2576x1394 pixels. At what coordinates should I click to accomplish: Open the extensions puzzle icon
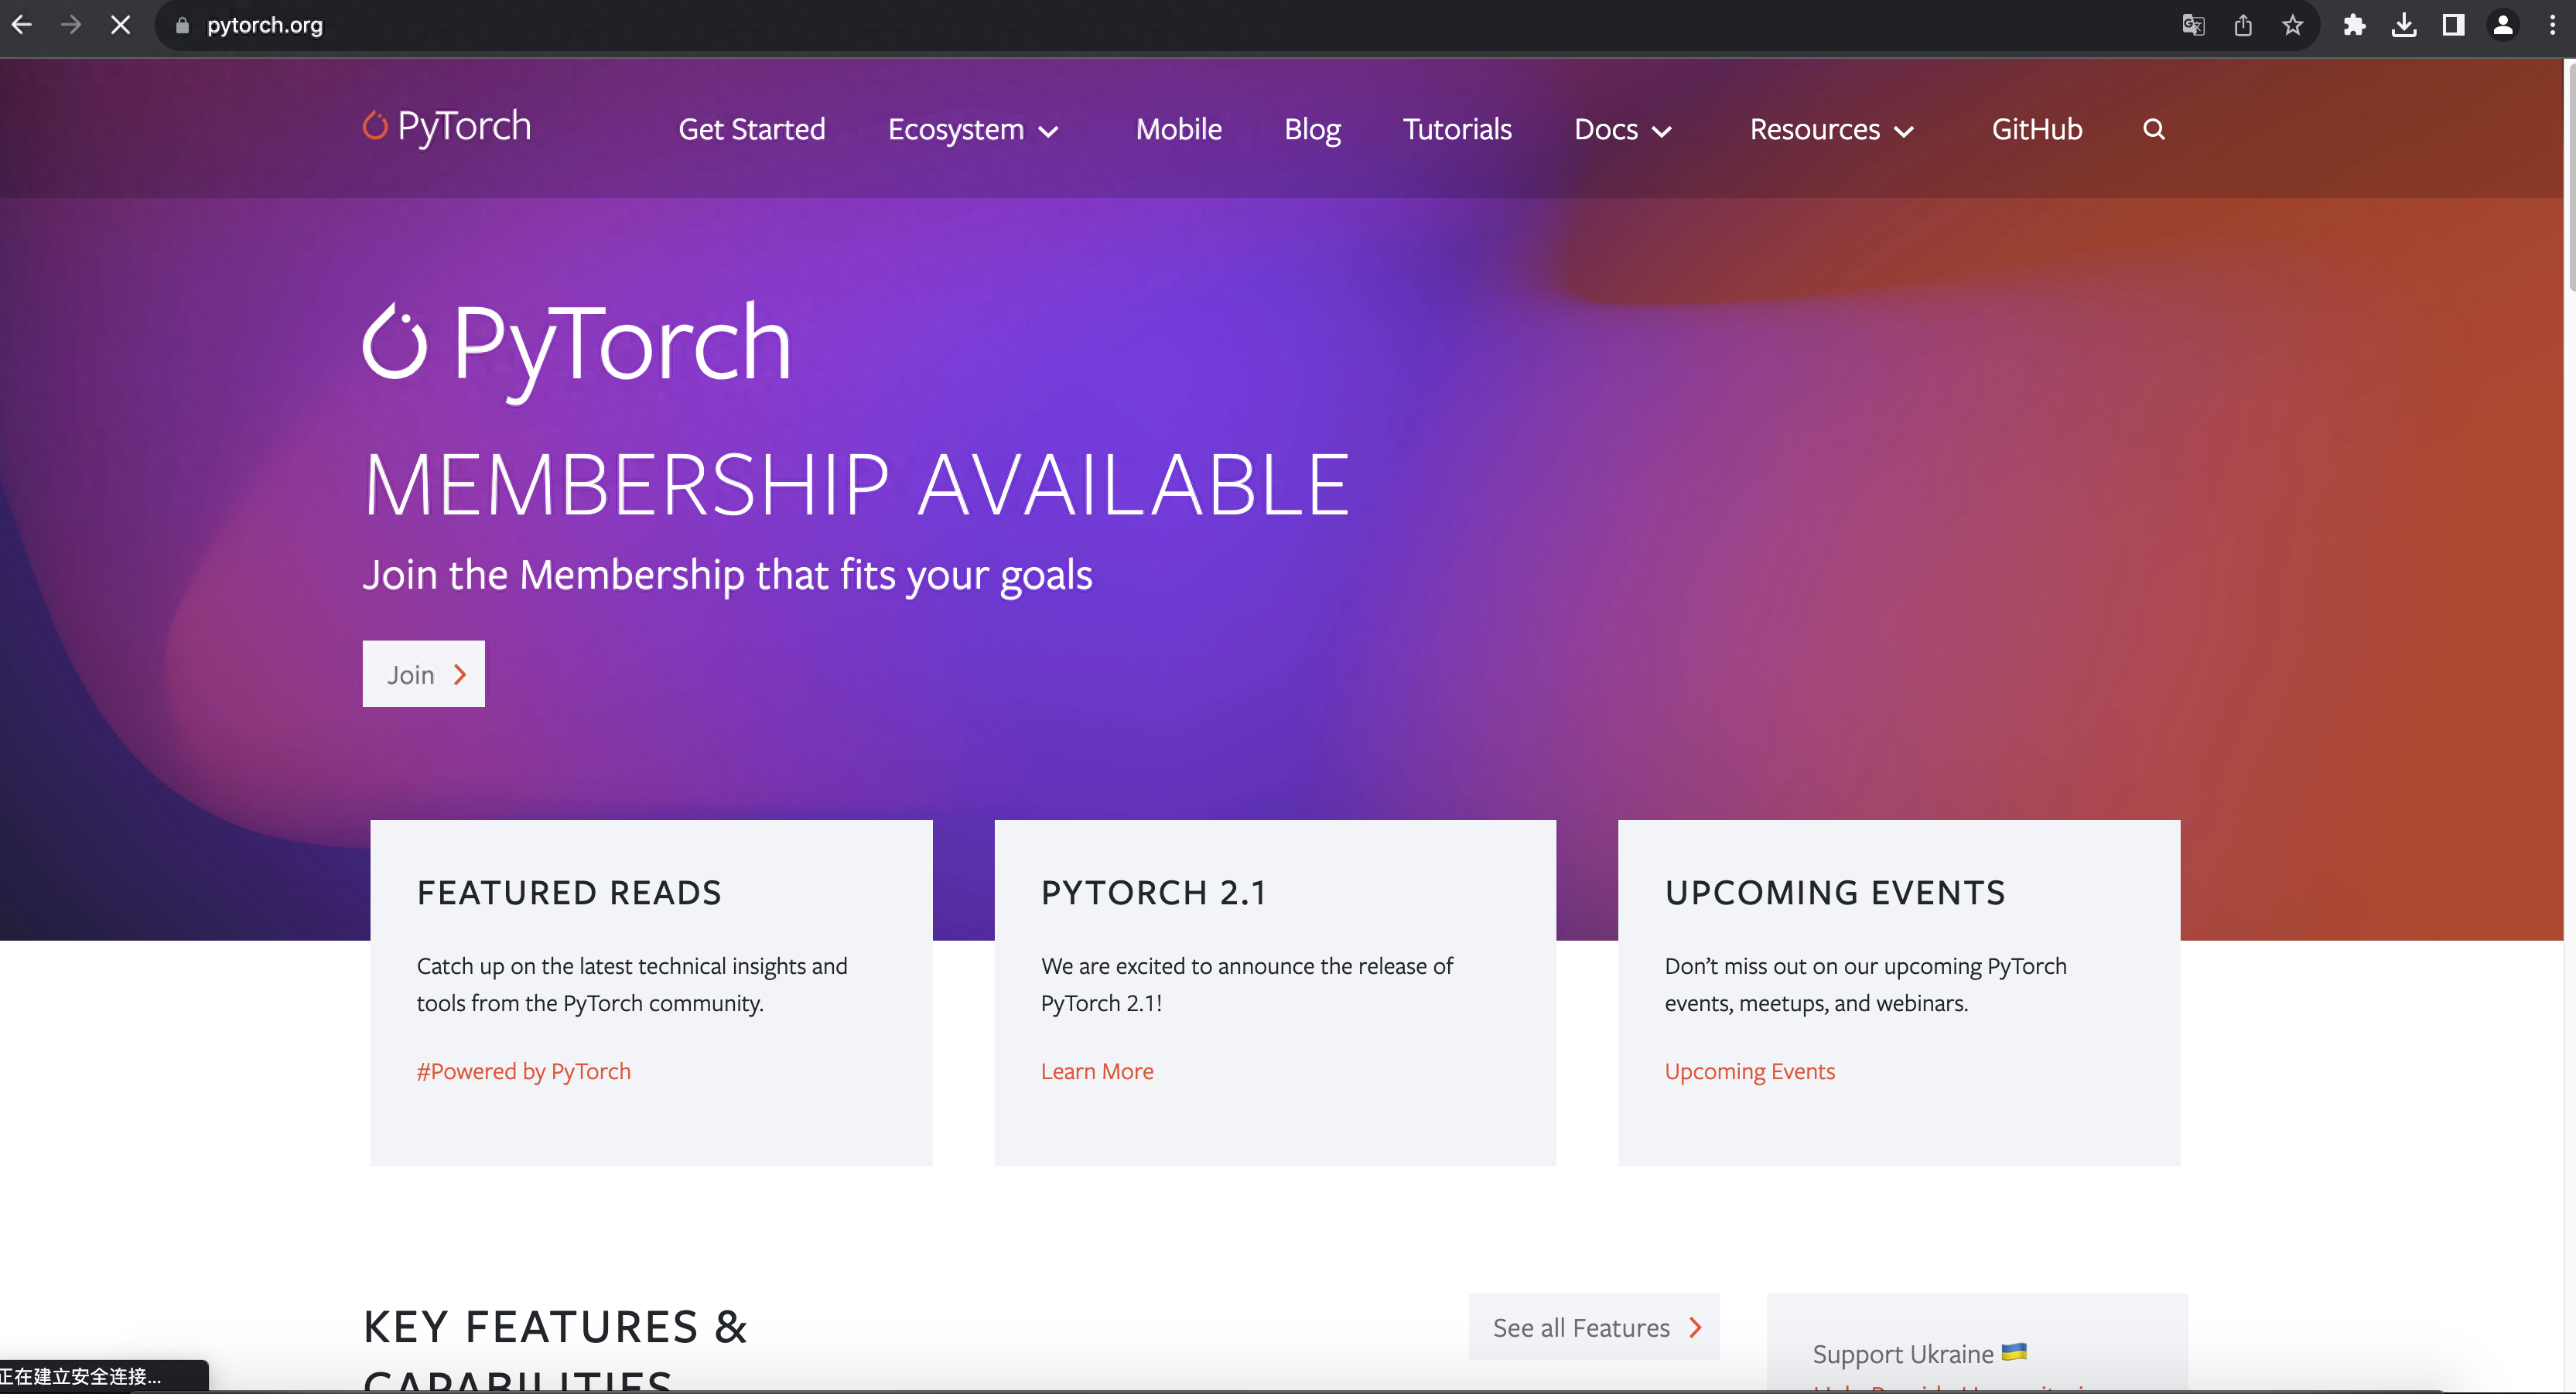(2354, 25)
